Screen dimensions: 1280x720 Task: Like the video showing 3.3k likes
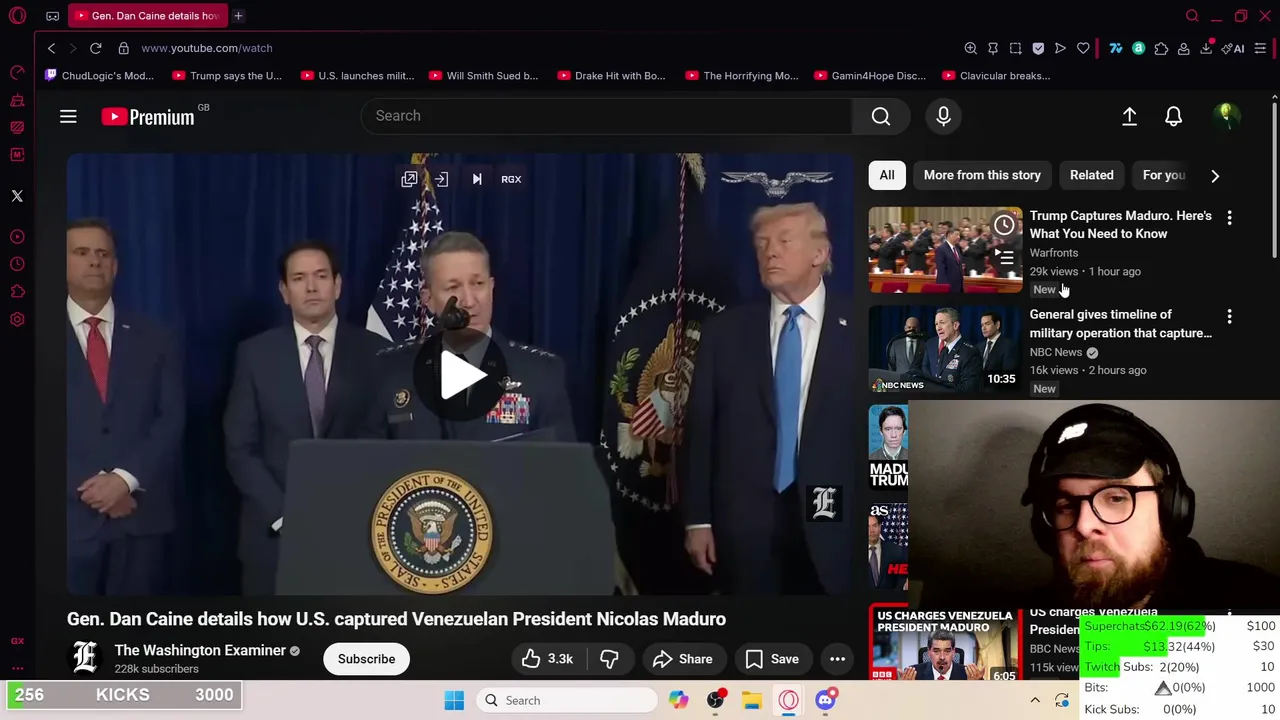click(547, 659)
